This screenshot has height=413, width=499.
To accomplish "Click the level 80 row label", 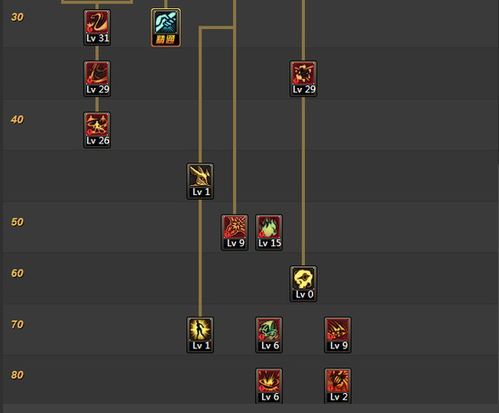I will pos(17,375).
